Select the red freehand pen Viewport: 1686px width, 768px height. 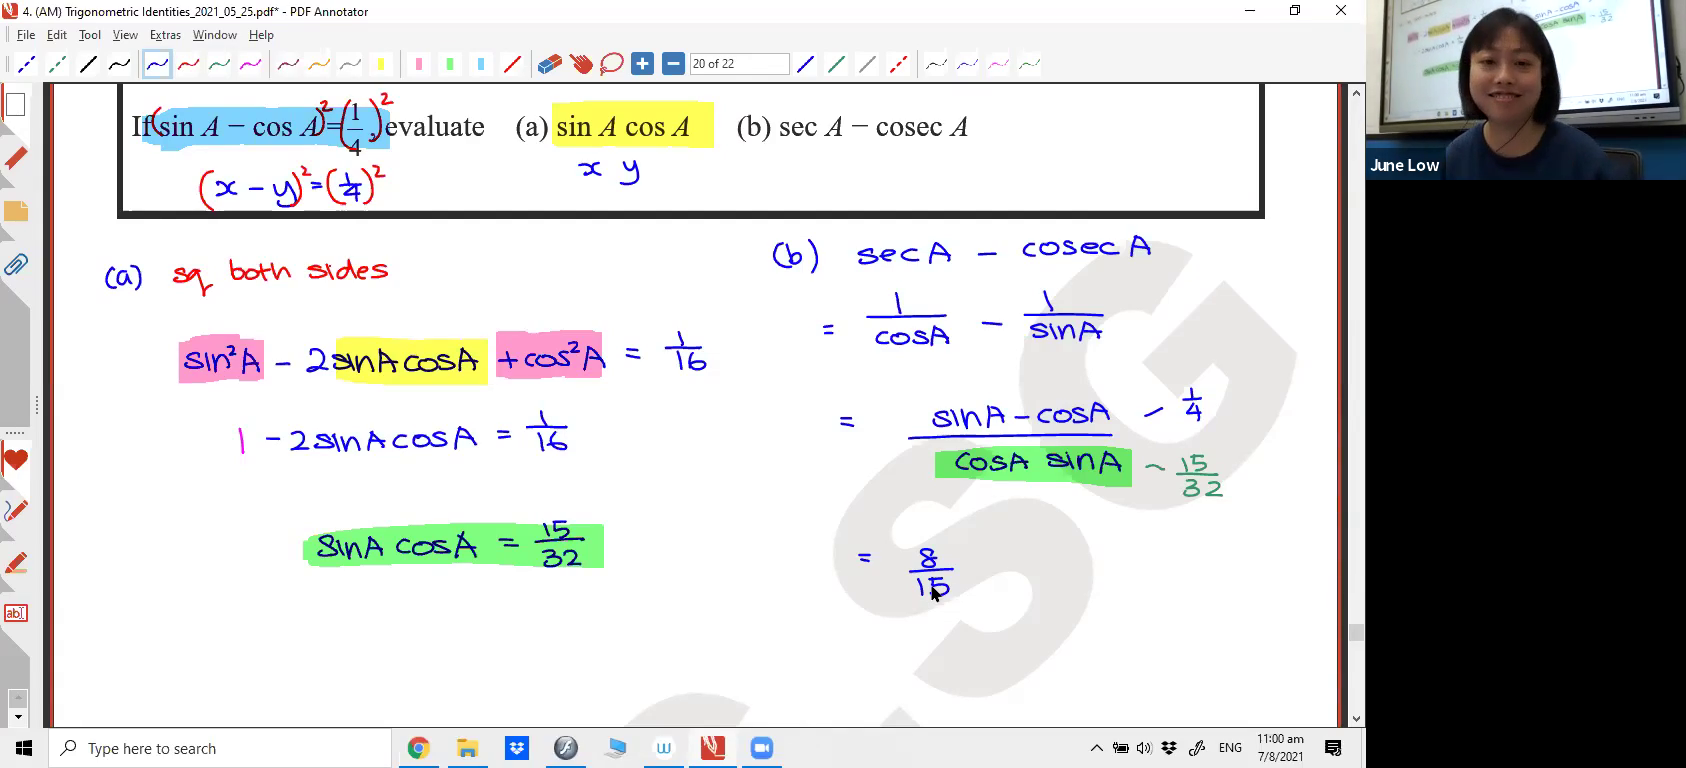click(188, 65)
